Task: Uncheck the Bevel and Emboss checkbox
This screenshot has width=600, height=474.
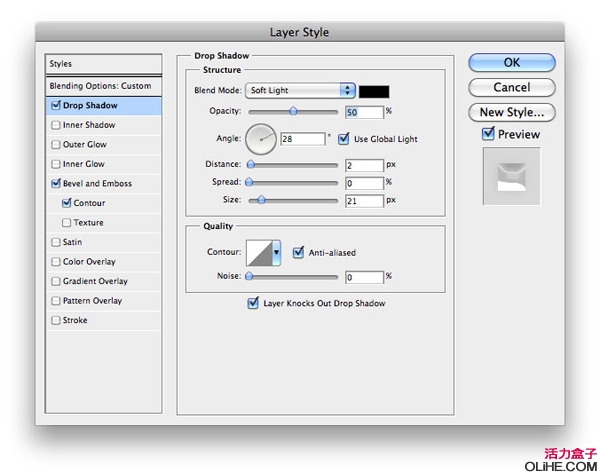Action: coord(56,183)
